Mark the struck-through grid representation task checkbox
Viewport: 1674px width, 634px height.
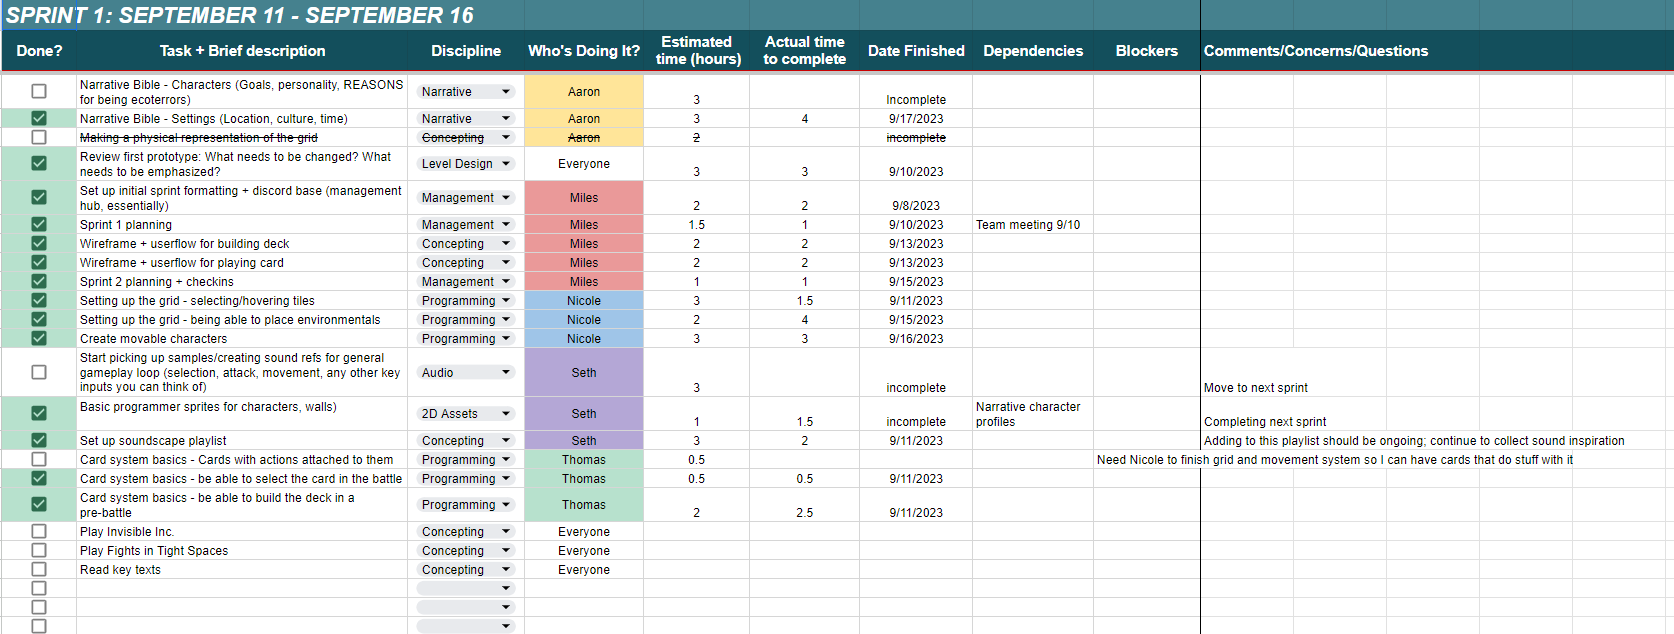coord(39,138)
